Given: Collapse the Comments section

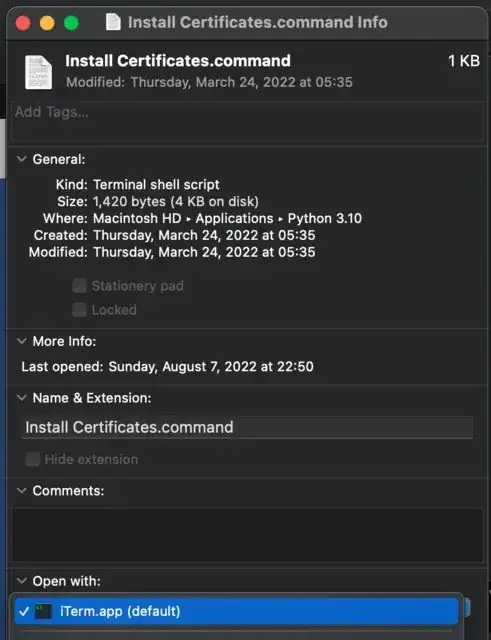Looking at the screenshot, I should point(22,490).
